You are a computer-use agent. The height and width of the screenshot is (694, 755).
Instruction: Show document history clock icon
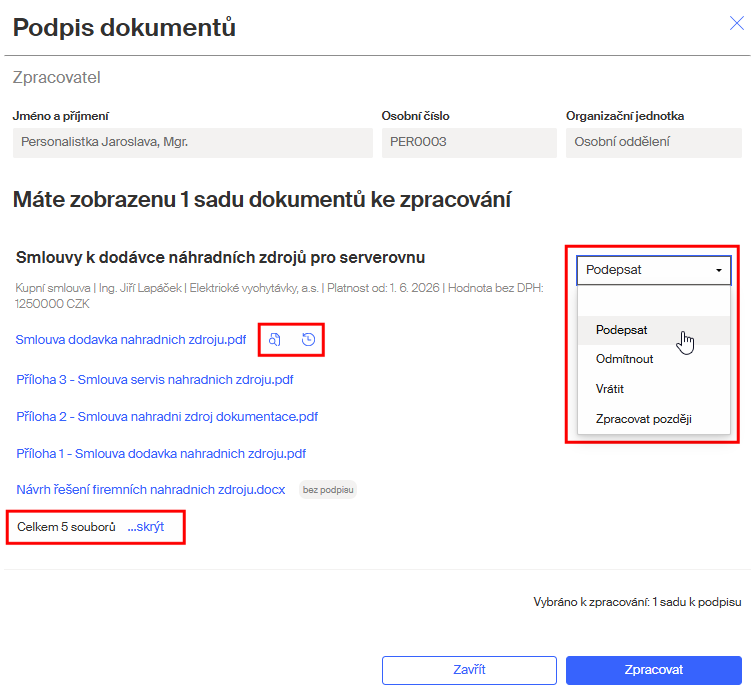click(308, 340)
